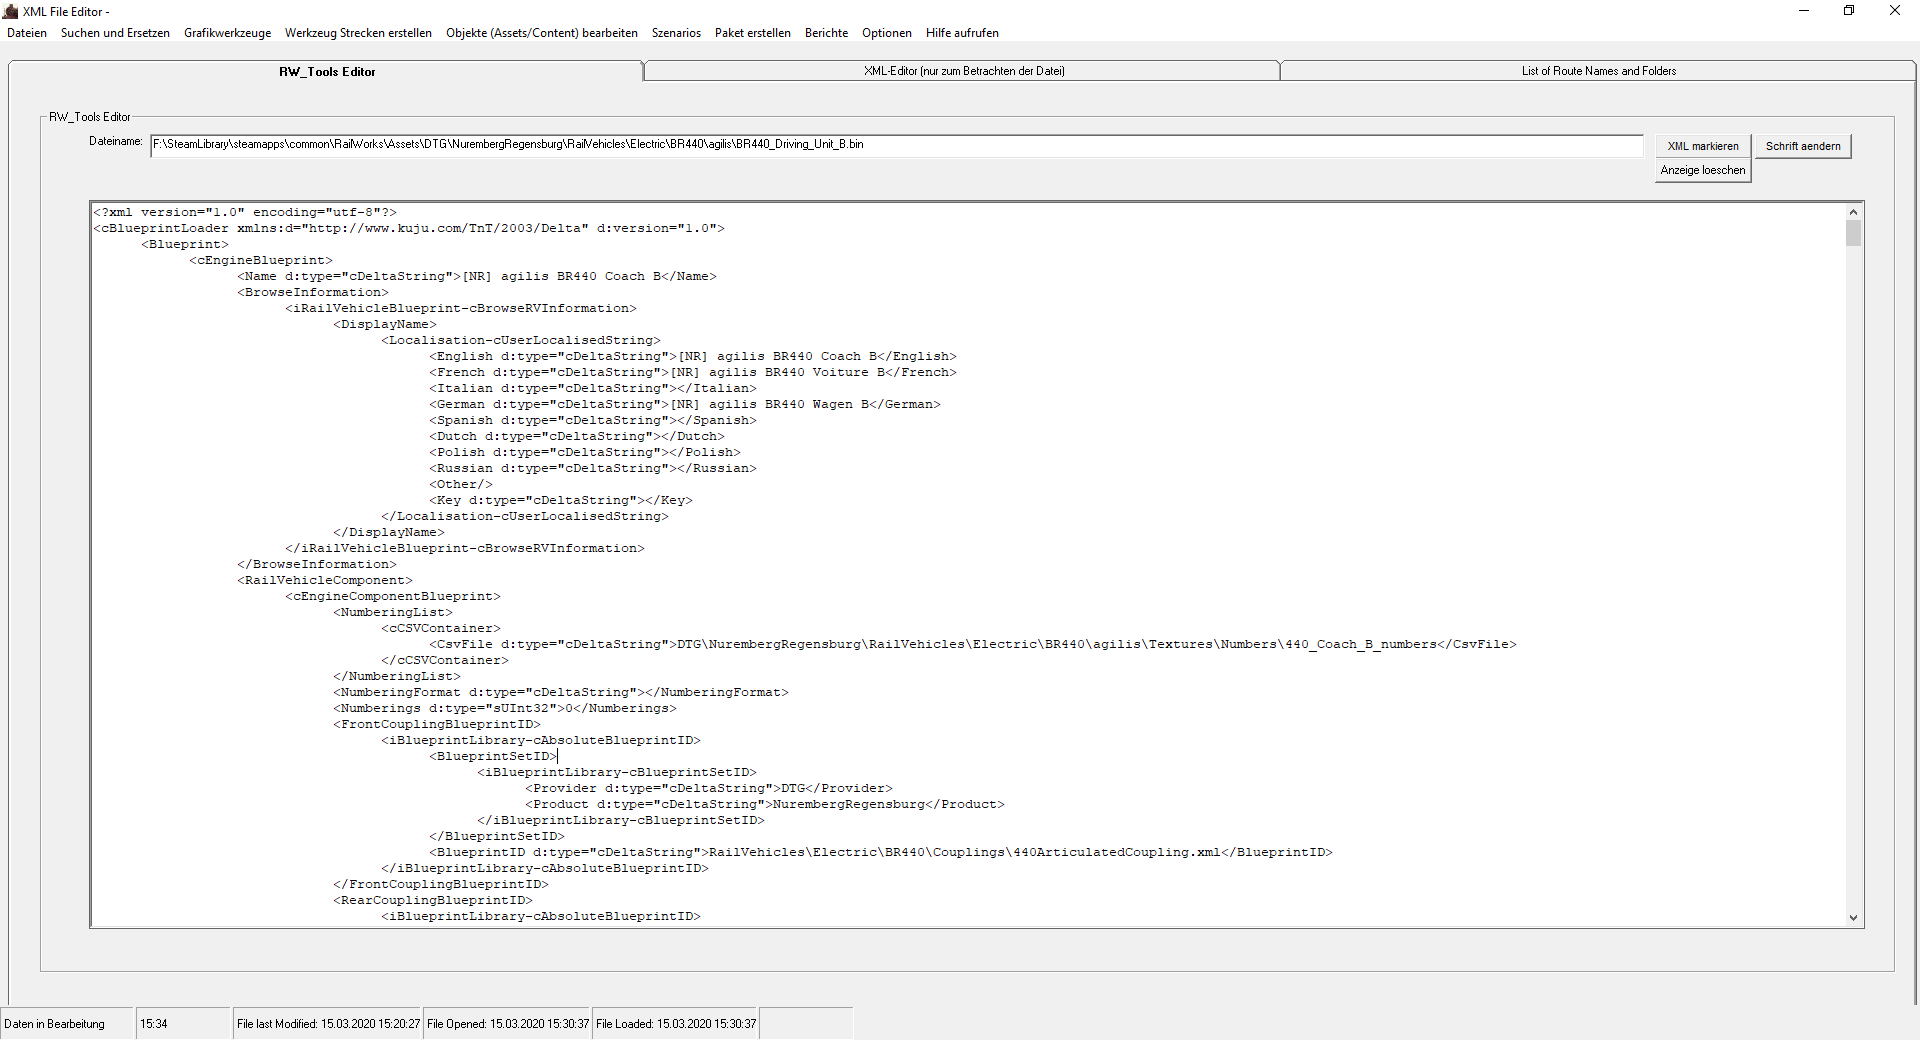Click the '</BrowseInformation>' closing tag line
The height and width of the screenshot is (1040, 1920).
pyautogui.click(x=317, y=564)
